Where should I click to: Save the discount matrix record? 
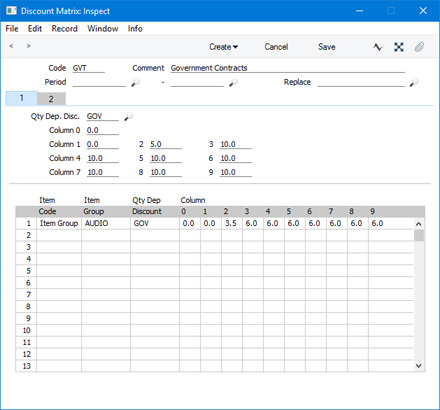(327, 47)
